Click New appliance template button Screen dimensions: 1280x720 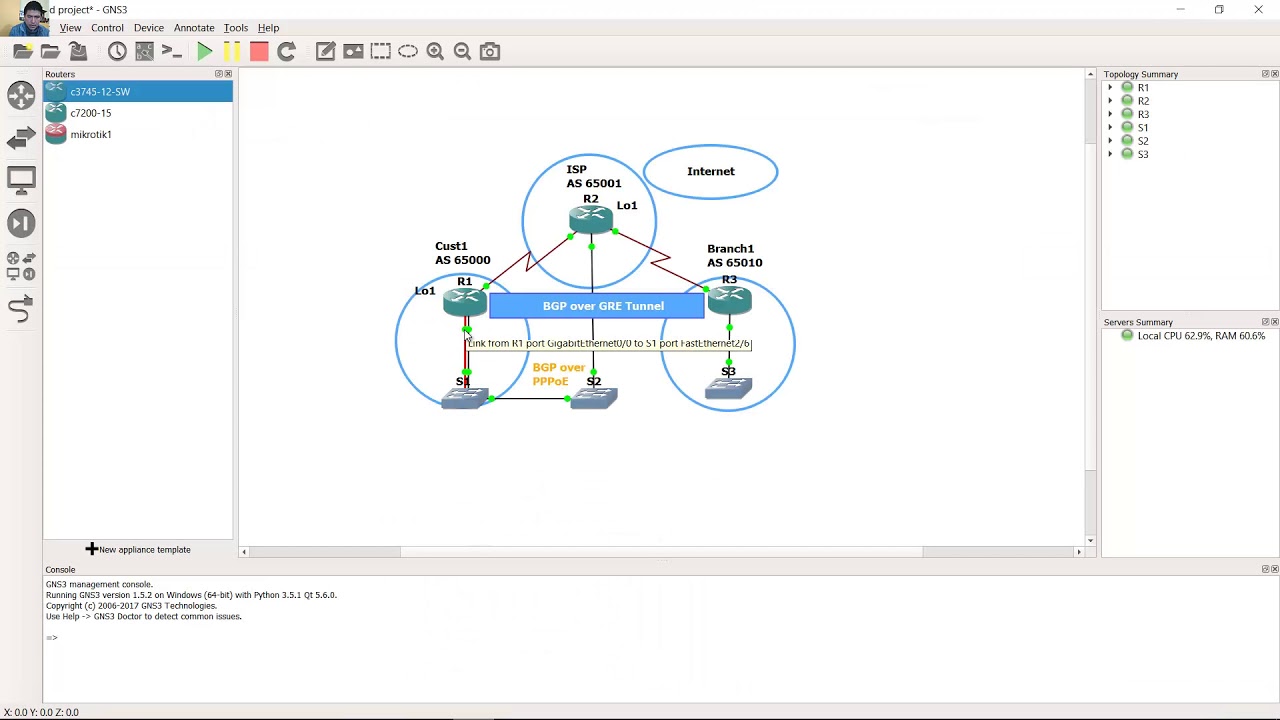coord(138,549)
